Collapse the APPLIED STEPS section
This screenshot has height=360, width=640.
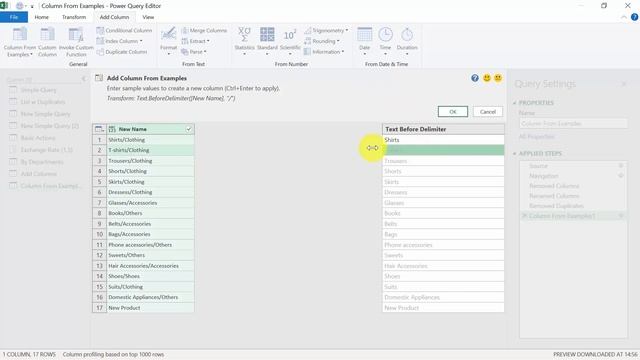tap(515, 153)
